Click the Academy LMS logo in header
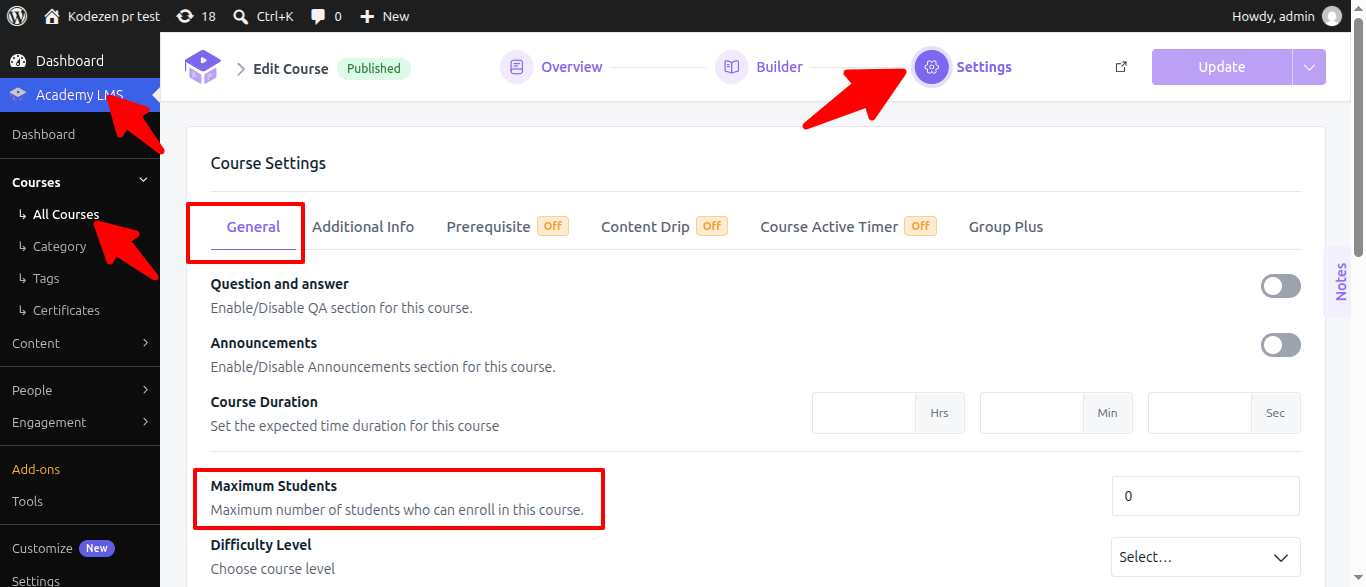 202,67
